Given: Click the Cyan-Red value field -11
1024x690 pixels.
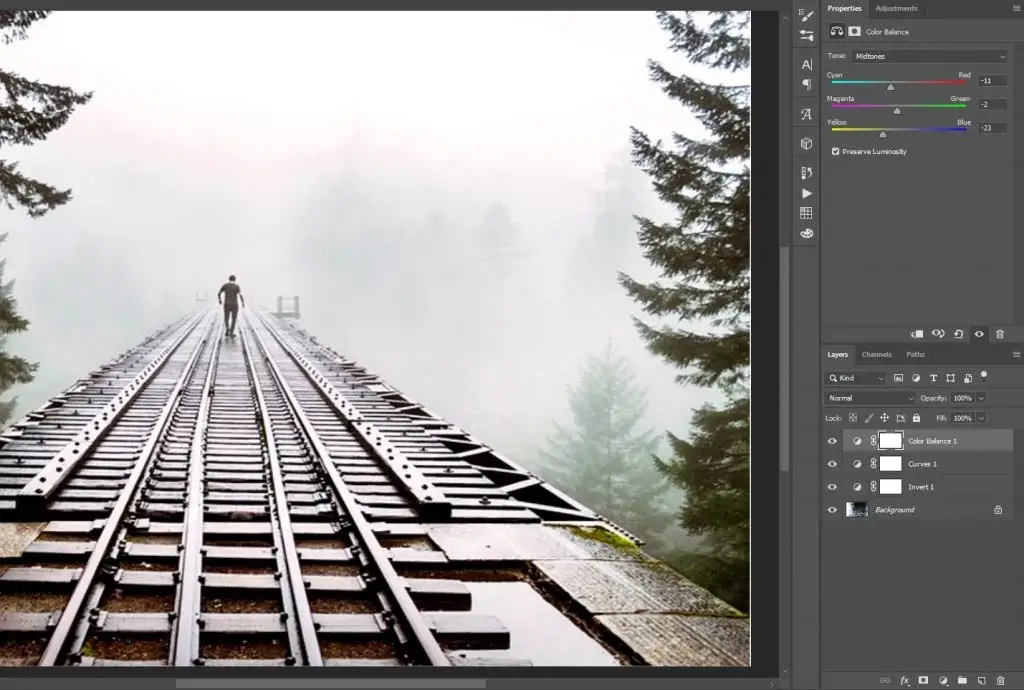Looking at the screenshot, I should (992, 80).
